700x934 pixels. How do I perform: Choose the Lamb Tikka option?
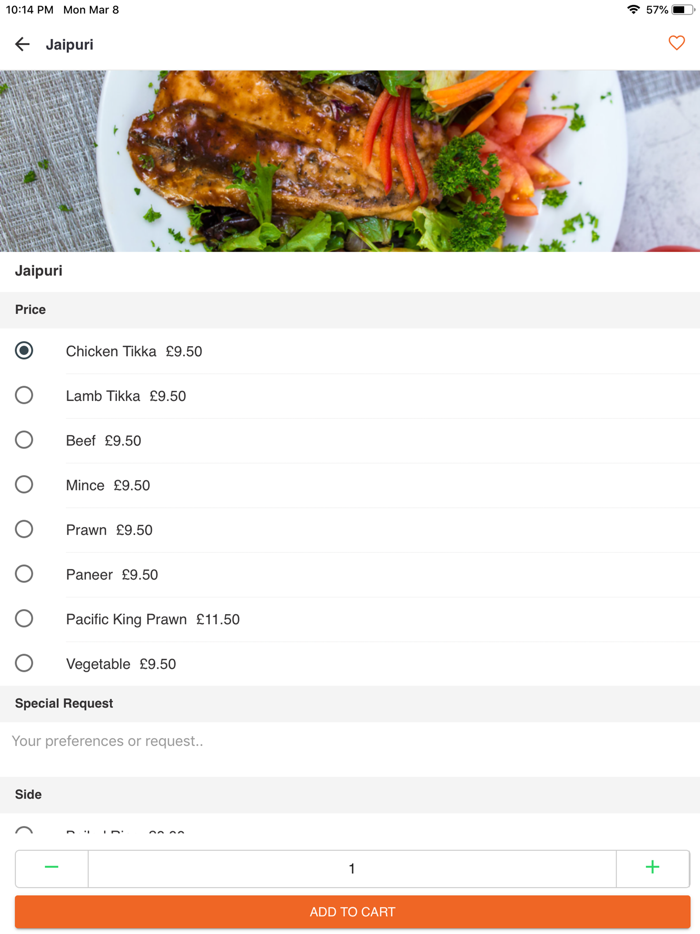pyautogui.click(x=24, y=395)
